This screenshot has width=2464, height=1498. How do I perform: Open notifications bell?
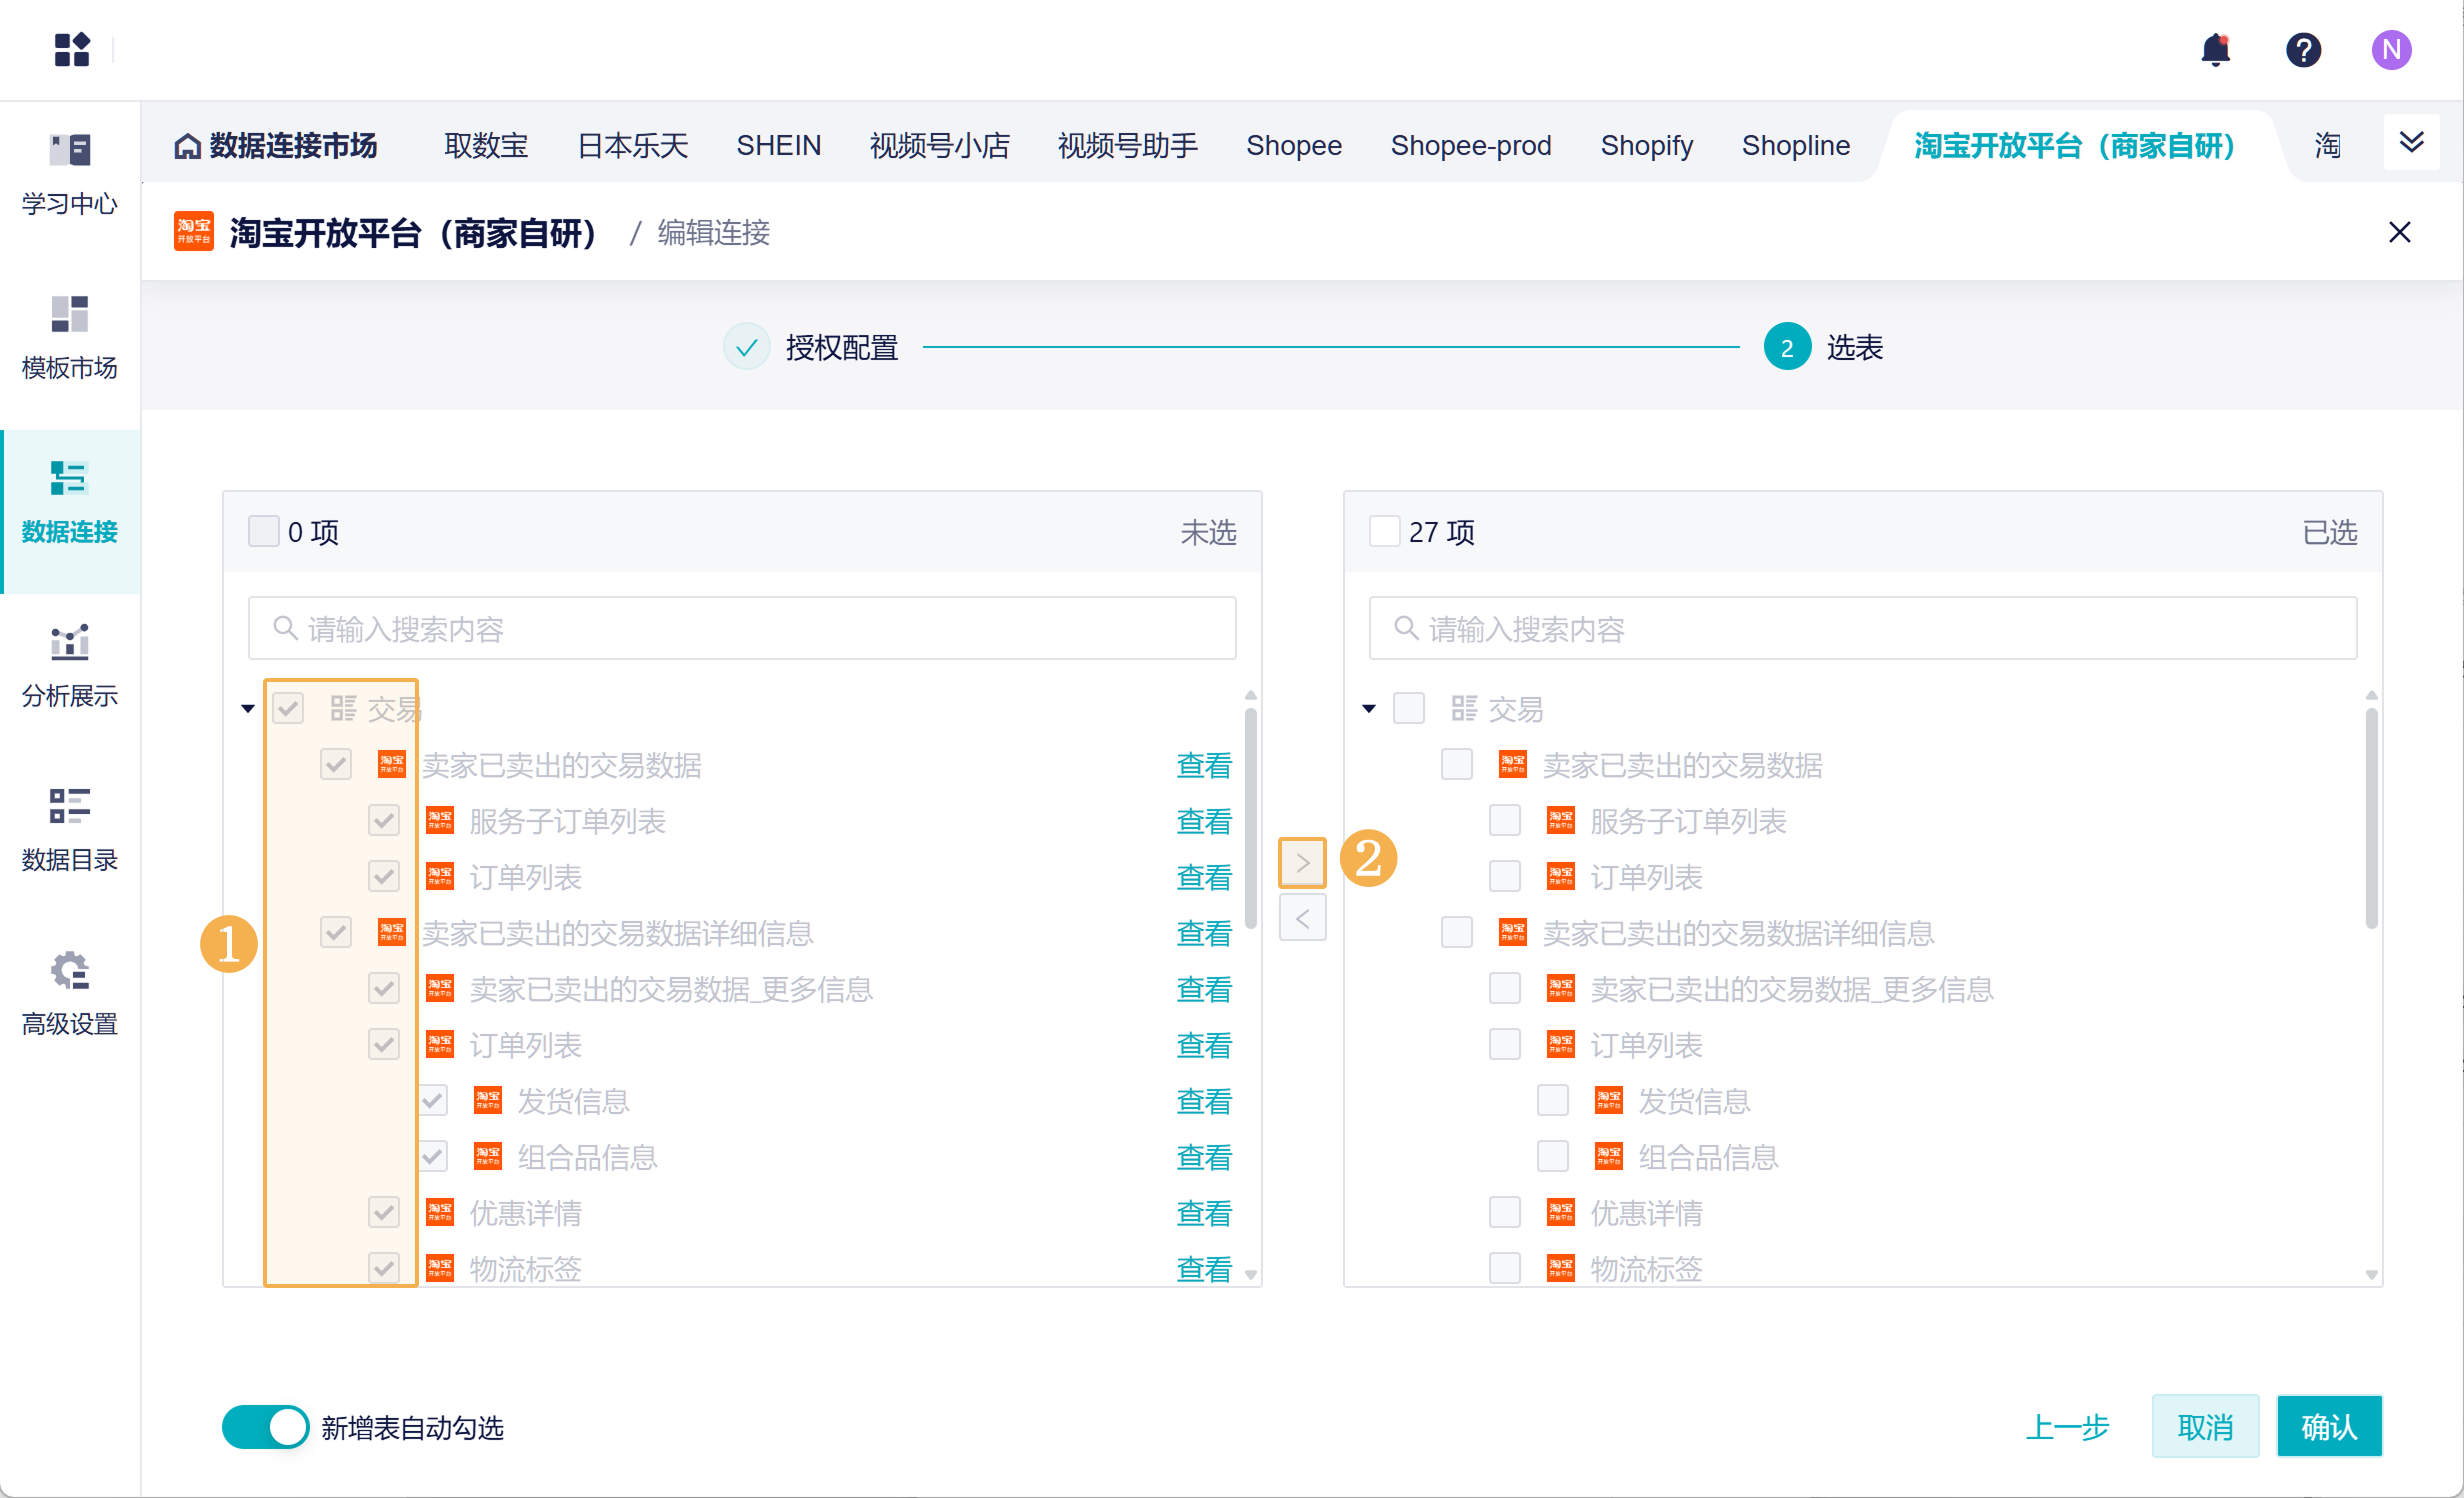tap(2216, 49)
